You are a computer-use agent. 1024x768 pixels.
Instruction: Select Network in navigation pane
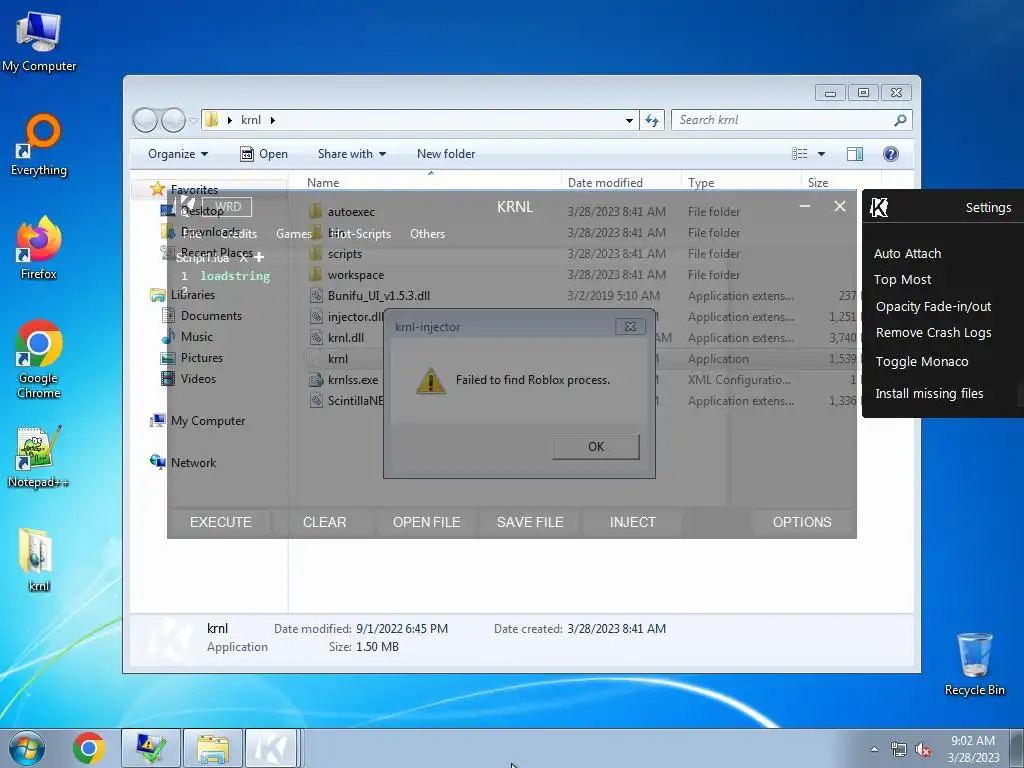[x=193, y=463]
